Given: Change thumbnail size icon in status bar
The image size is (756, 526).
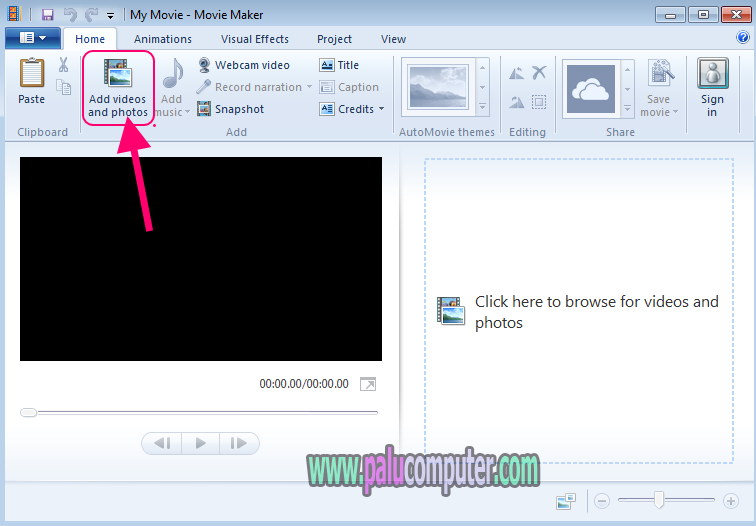Looking at the screenshot, I should coord(566,501).
